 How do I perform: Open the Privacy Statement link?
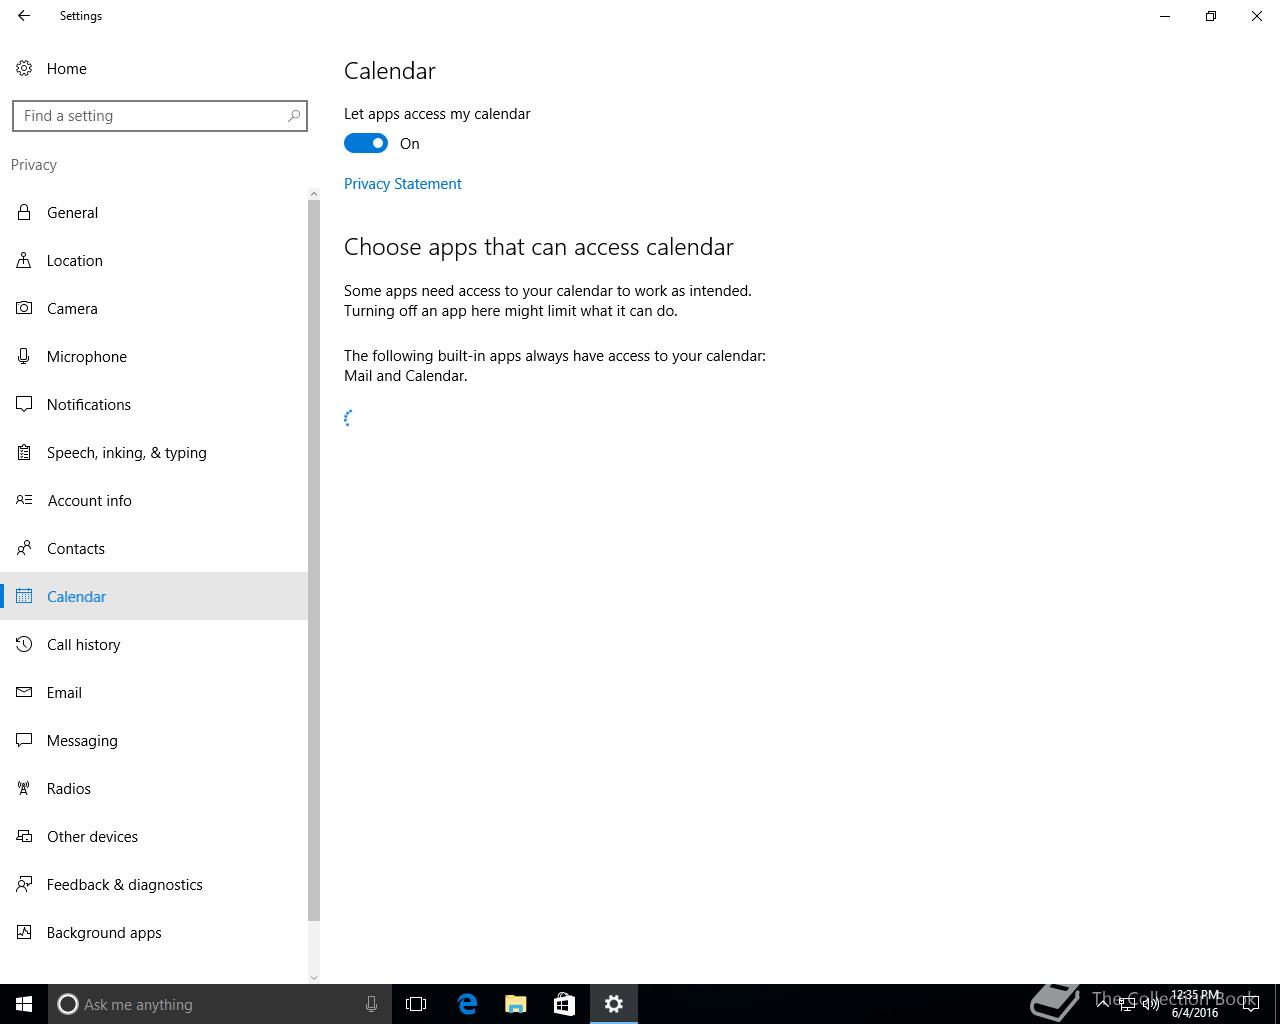pos(403,184)
